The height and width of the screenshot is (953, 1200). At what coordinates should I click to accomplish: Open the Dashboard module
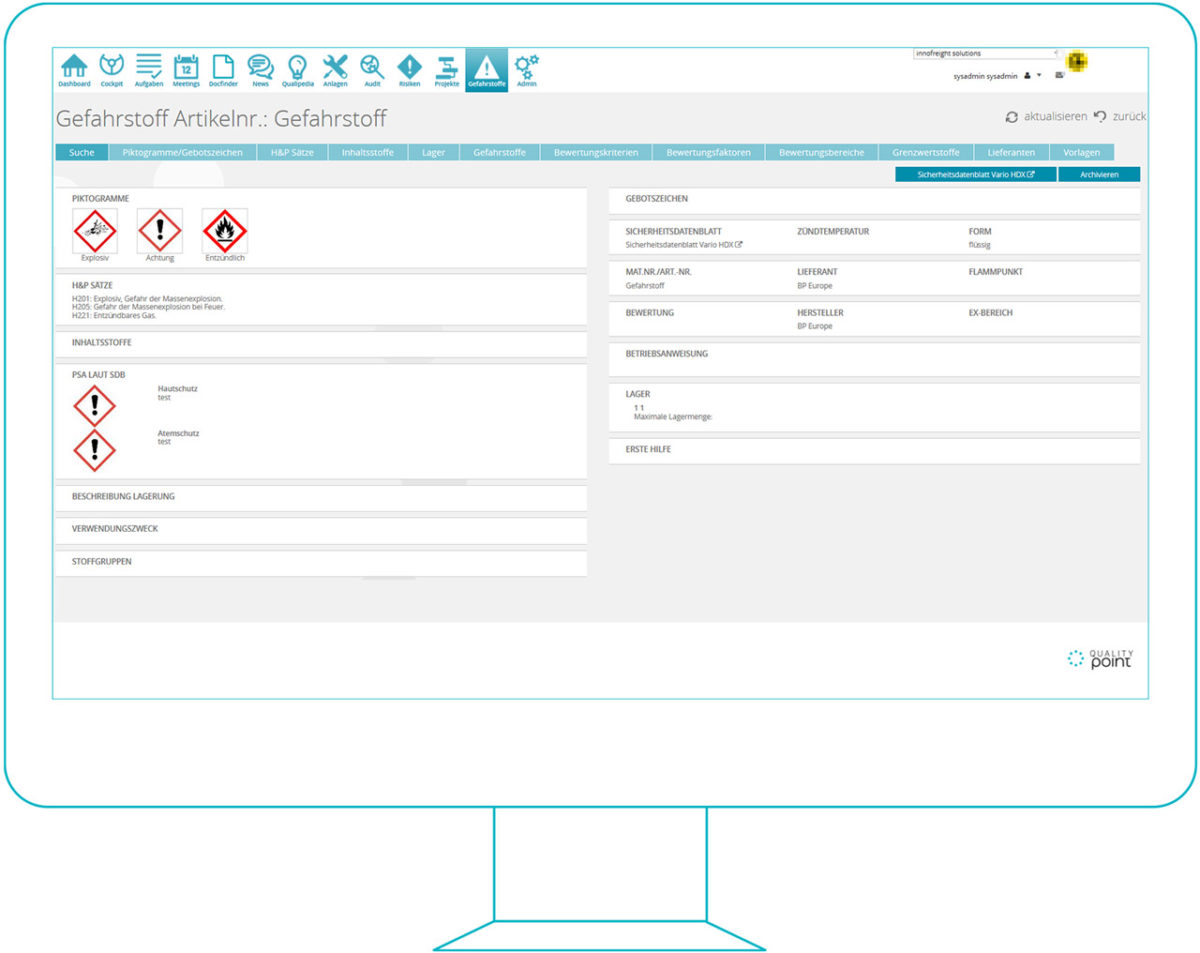click(74, 68)
